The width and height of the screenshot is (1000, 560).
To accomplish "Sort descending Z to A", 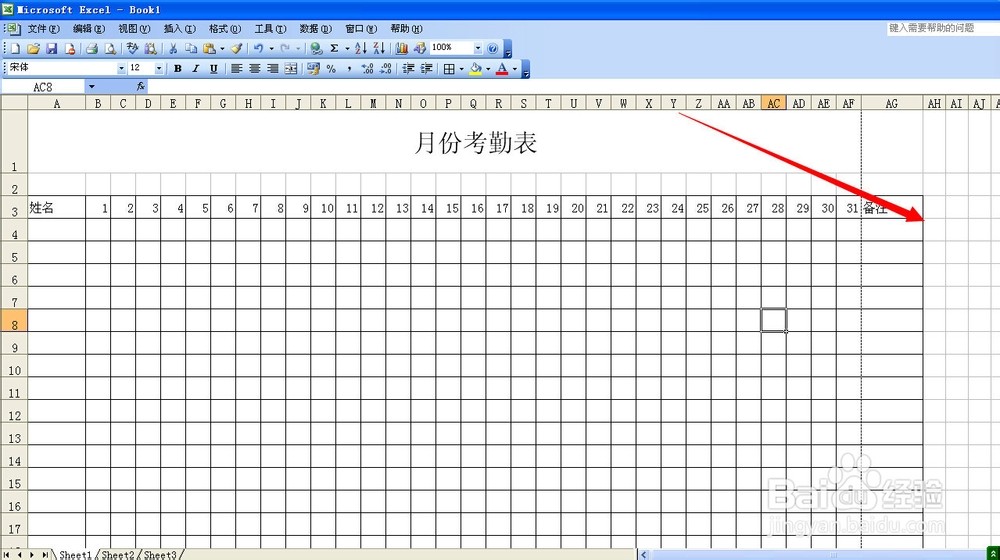I will point(379,48).
